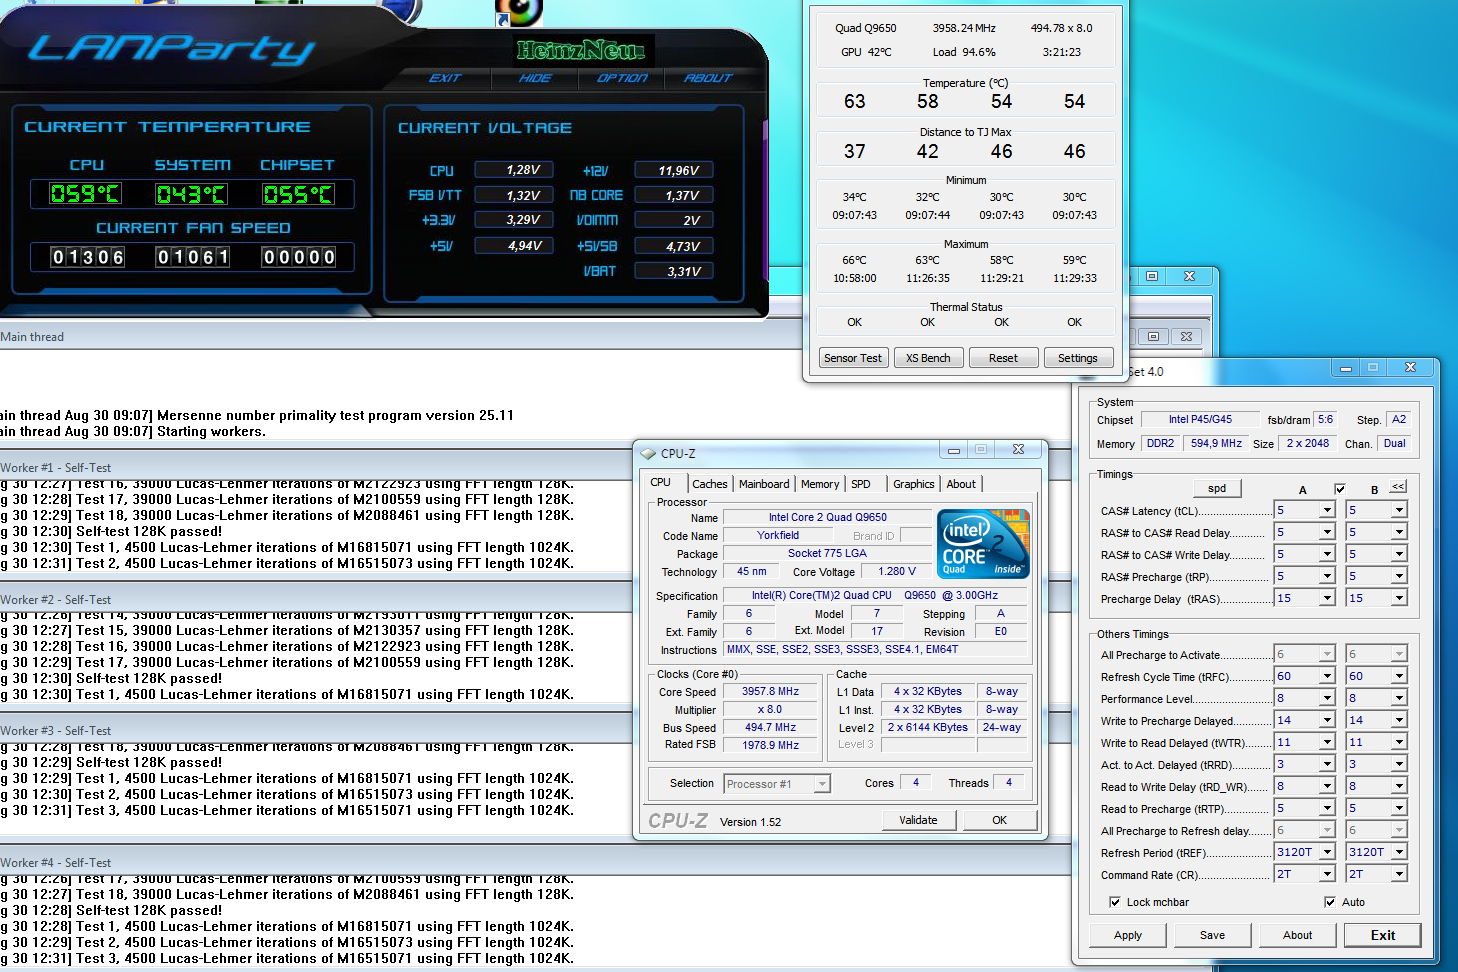Collapse the MemSet panel with the << button
Viewport: 1458px width, 972px height.
tap(1398, 487)
